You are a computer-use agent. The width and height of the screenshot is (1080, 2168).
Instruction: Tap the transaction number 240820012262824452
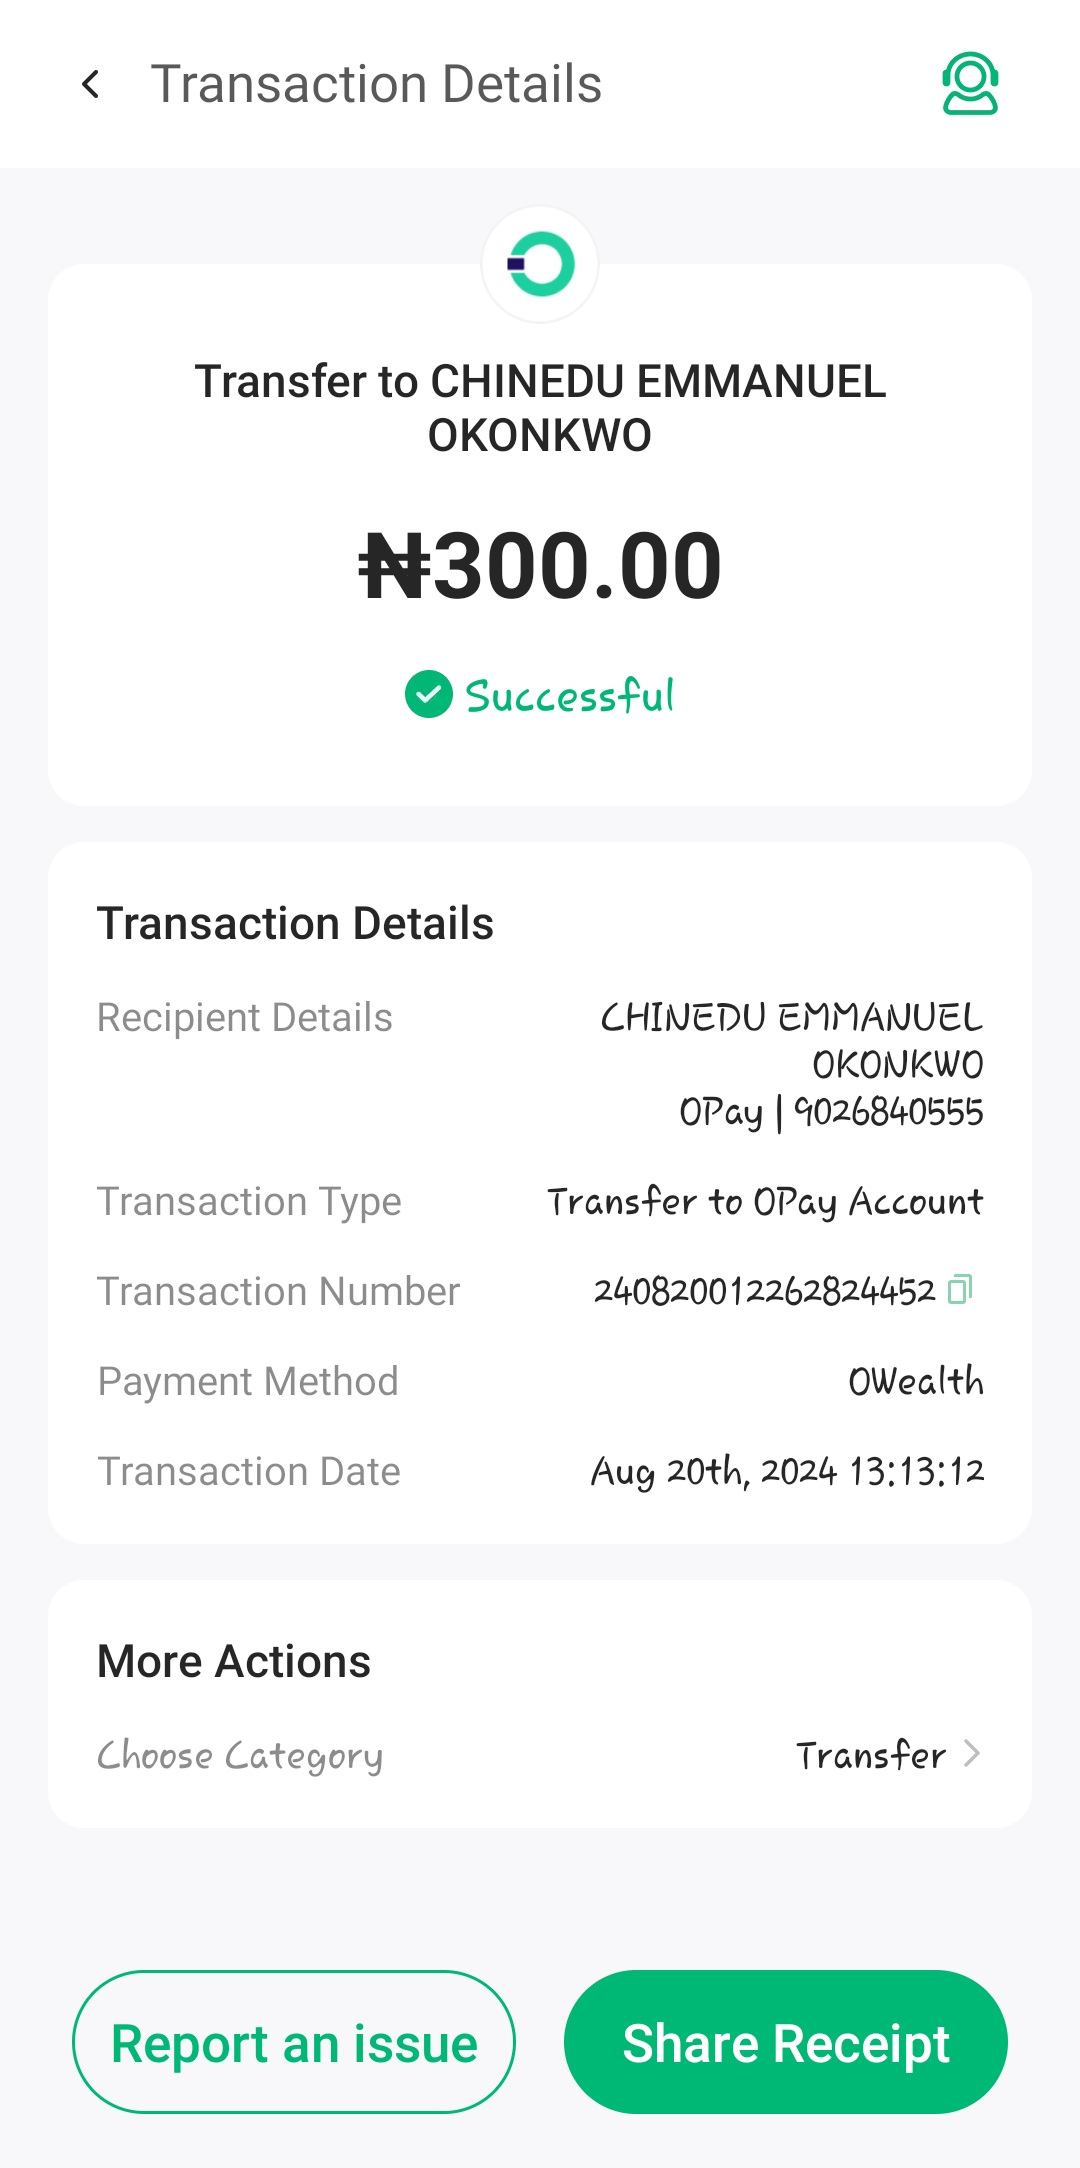pos(764,1291)
